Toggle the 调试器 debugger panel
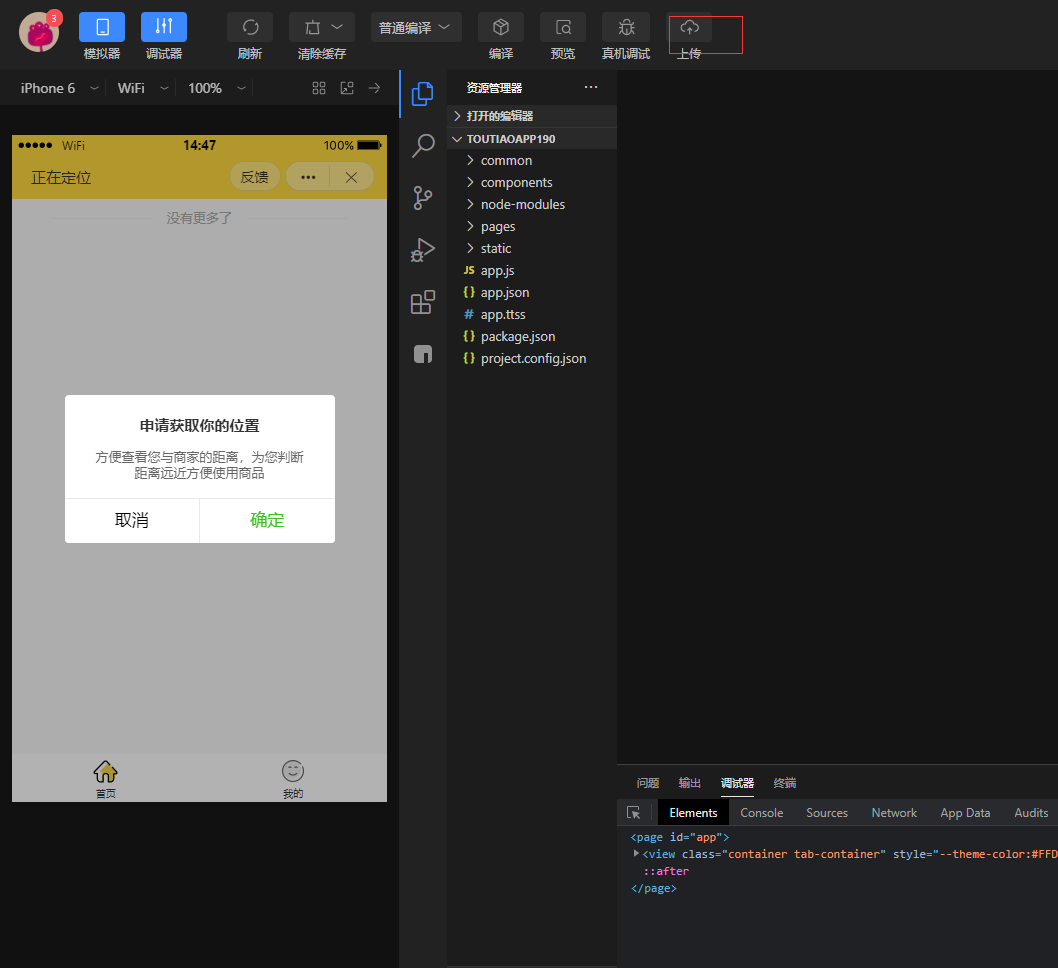The width and height of the screenshot is (1058, 968). [164, 27]
